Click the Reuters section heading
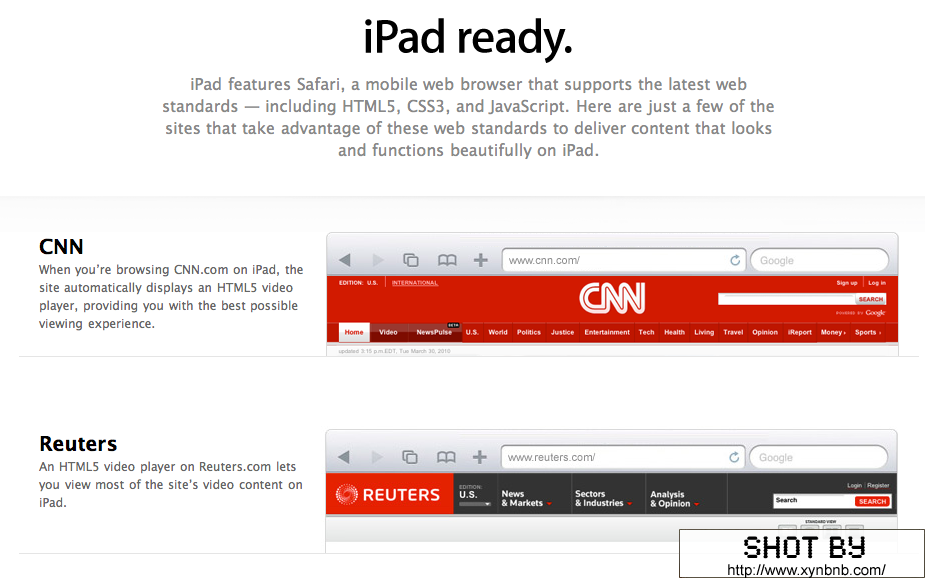 [78, 444]
